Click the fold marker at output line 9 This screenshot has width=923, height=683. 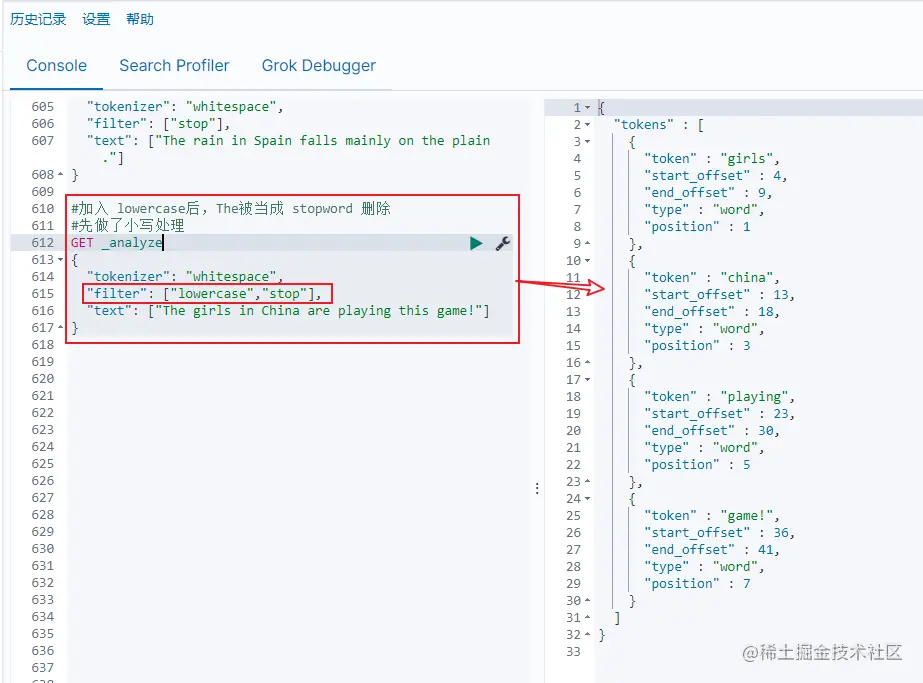587,244
